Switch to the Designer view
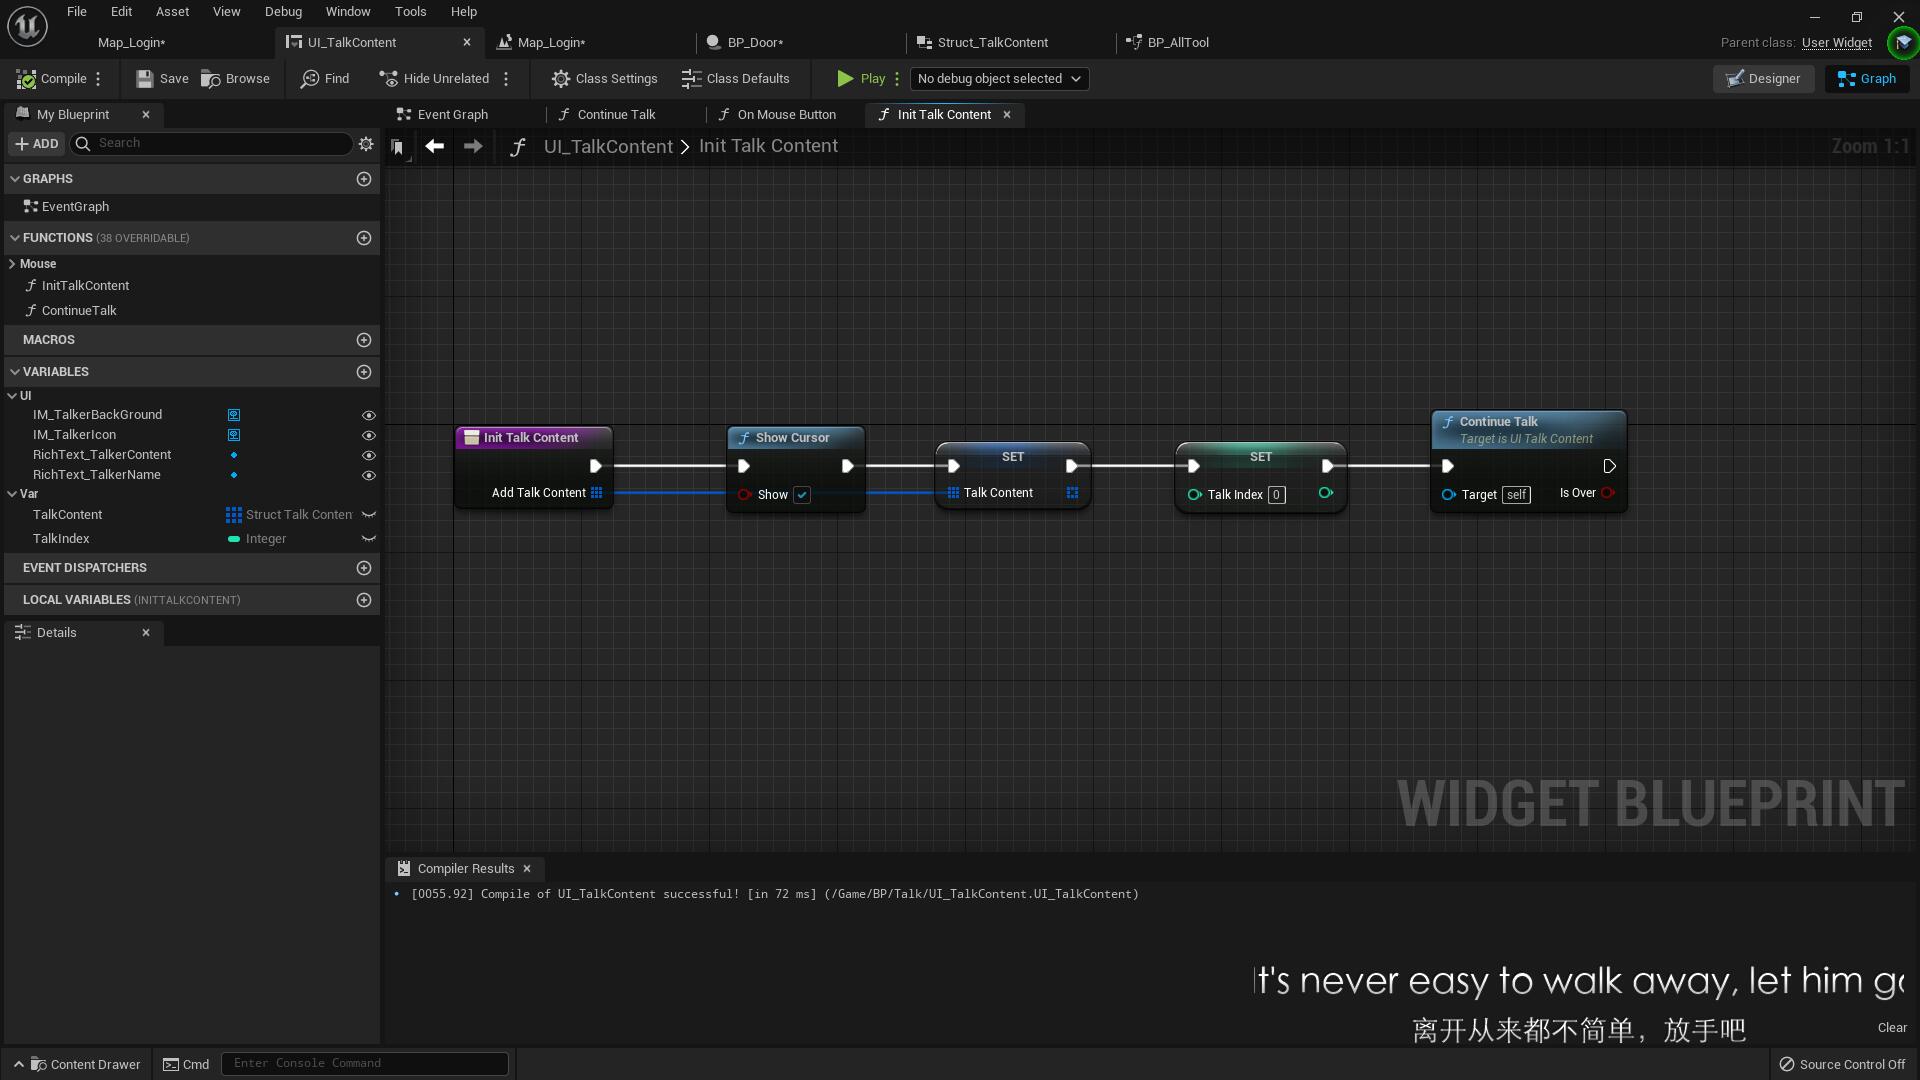The height and width of the screenshot is (1080, 1920). [x=1763, y=79]
